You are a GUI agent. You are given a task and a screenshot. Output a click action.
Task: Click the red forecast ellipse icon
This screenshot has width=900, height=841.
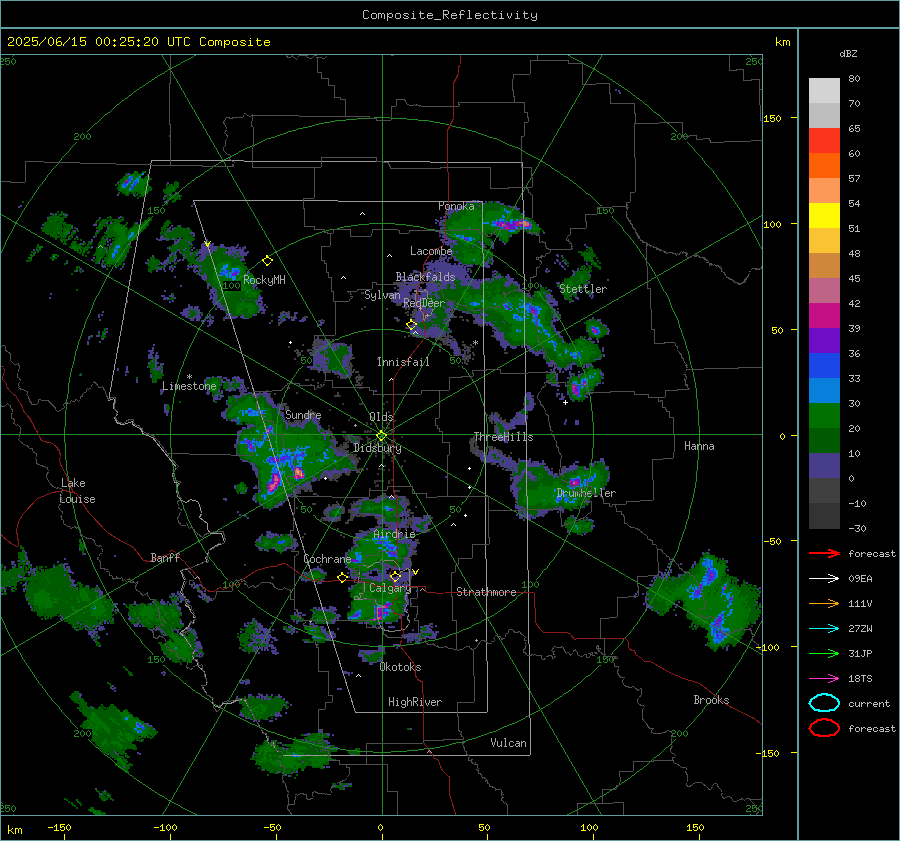click(x=824, y=728)
